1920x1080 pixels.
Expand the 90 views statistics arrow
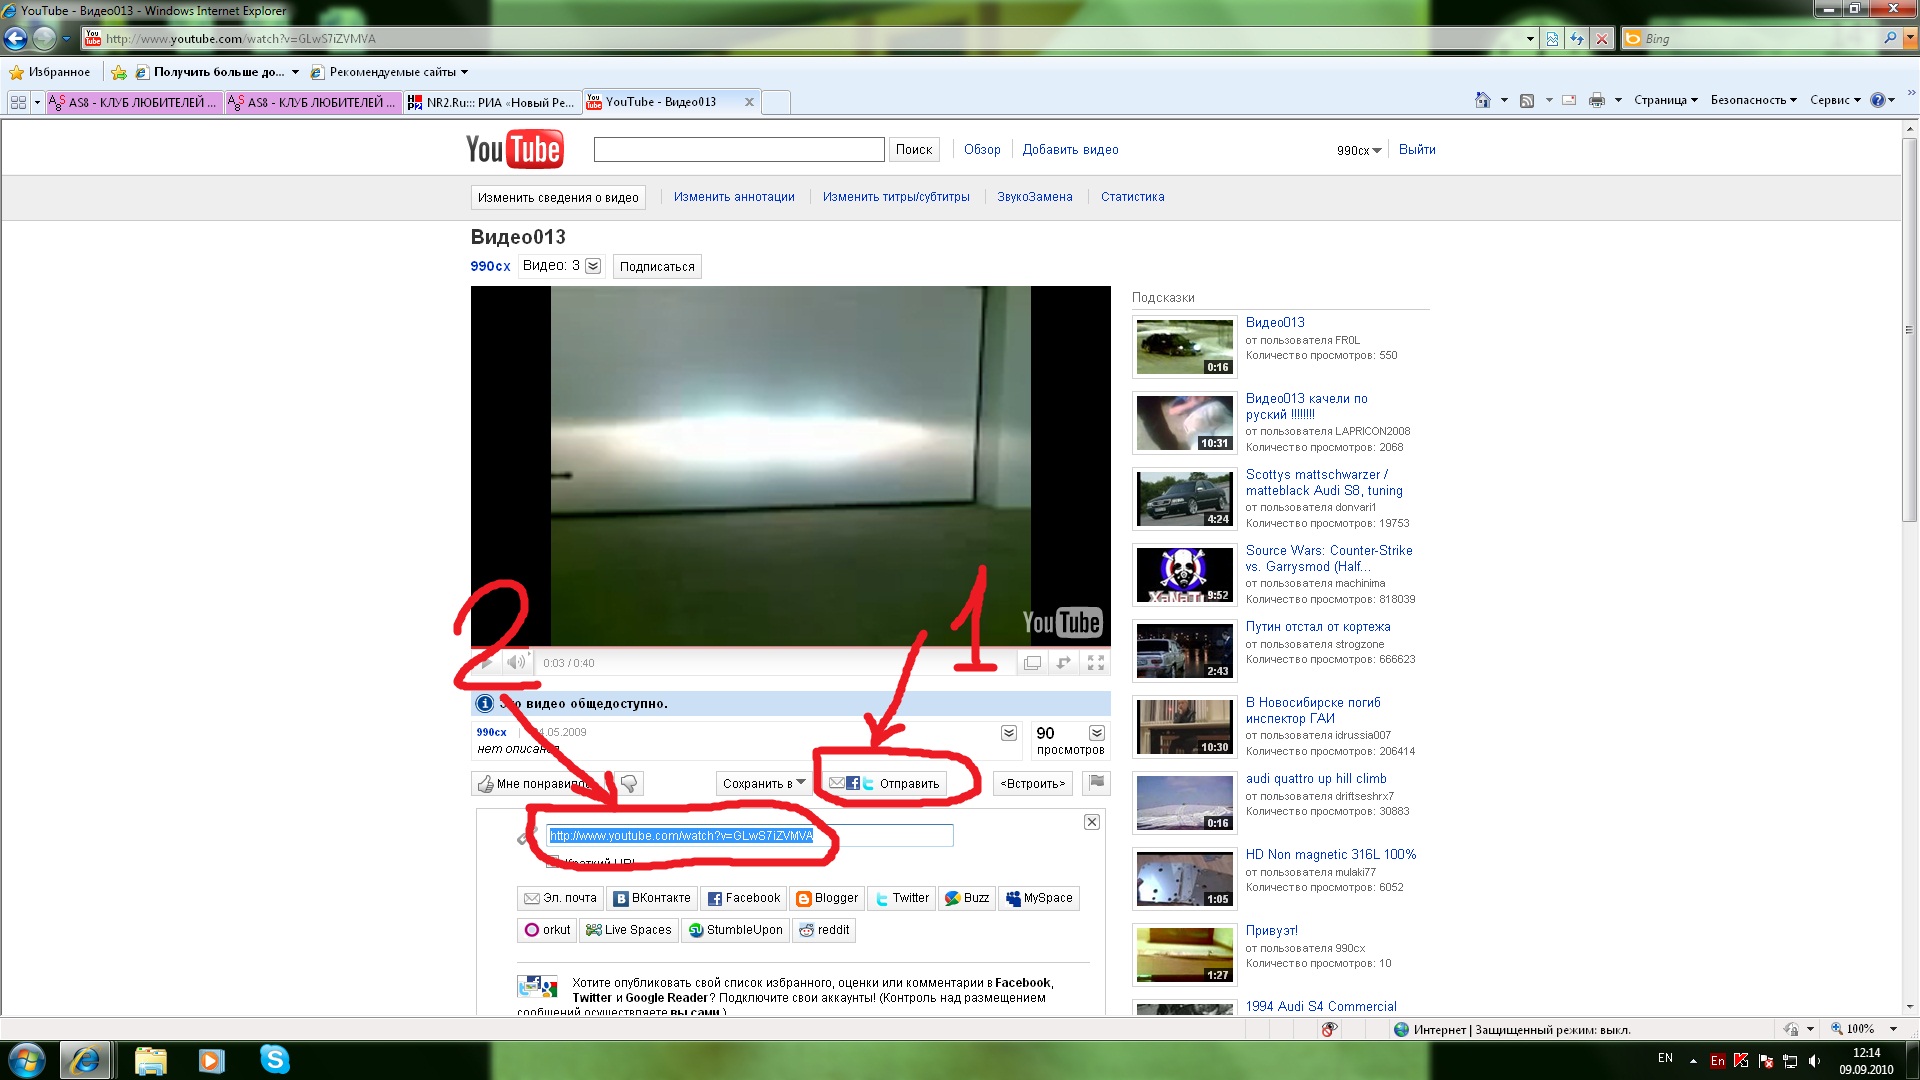coord(1097,733)
